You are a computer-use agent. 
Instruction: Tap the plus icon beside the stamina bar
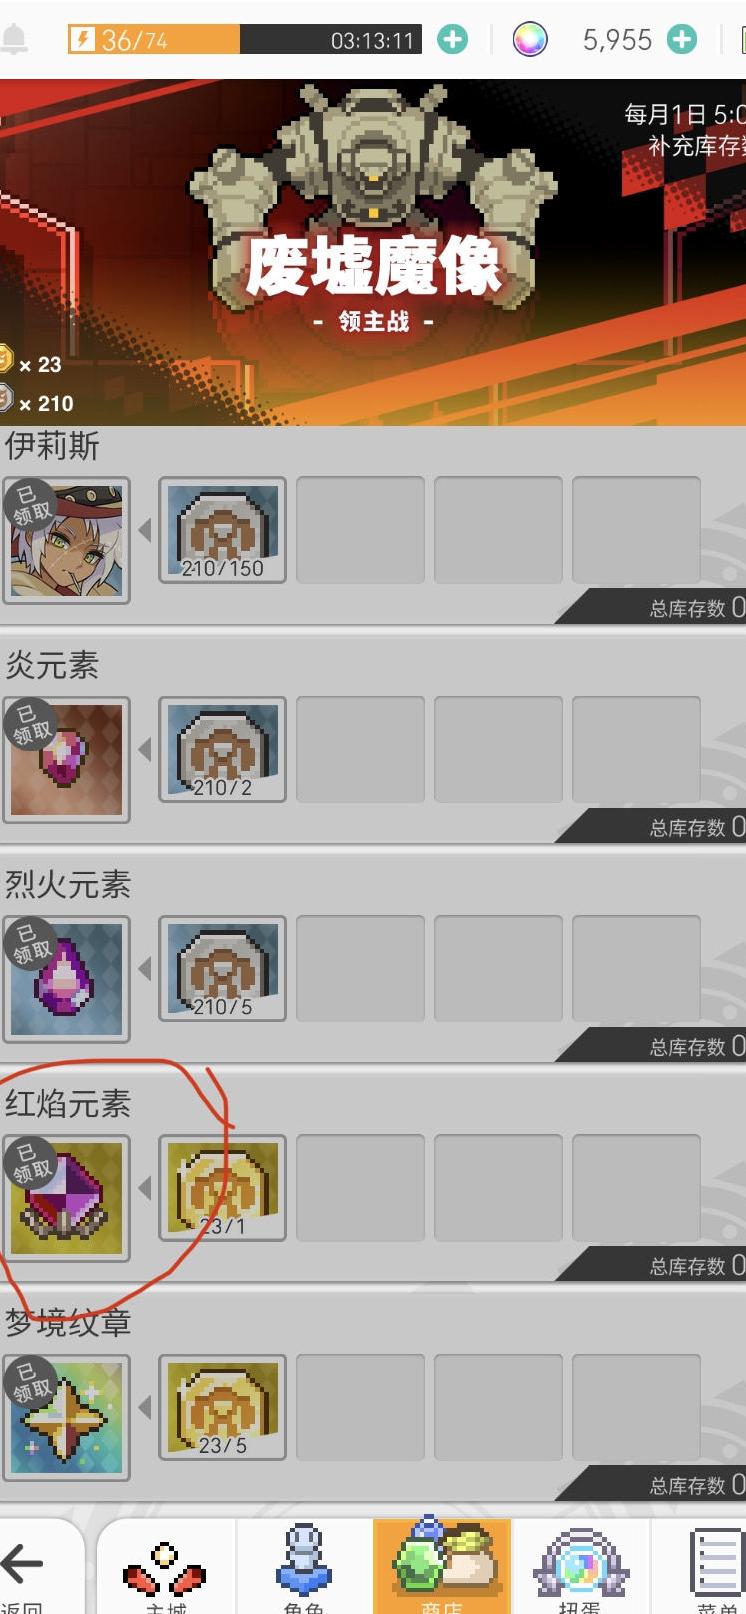(x=452, y=40)
